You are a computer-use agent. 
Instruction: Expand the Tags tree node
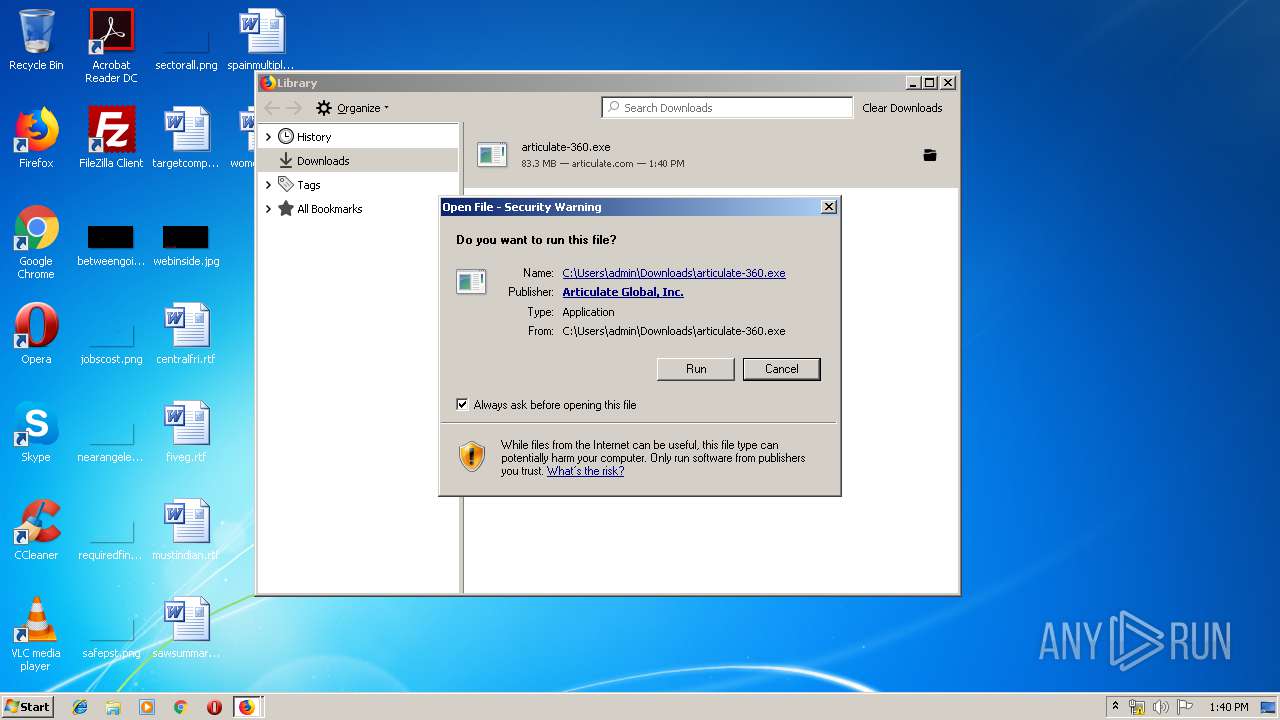[268, 185]
